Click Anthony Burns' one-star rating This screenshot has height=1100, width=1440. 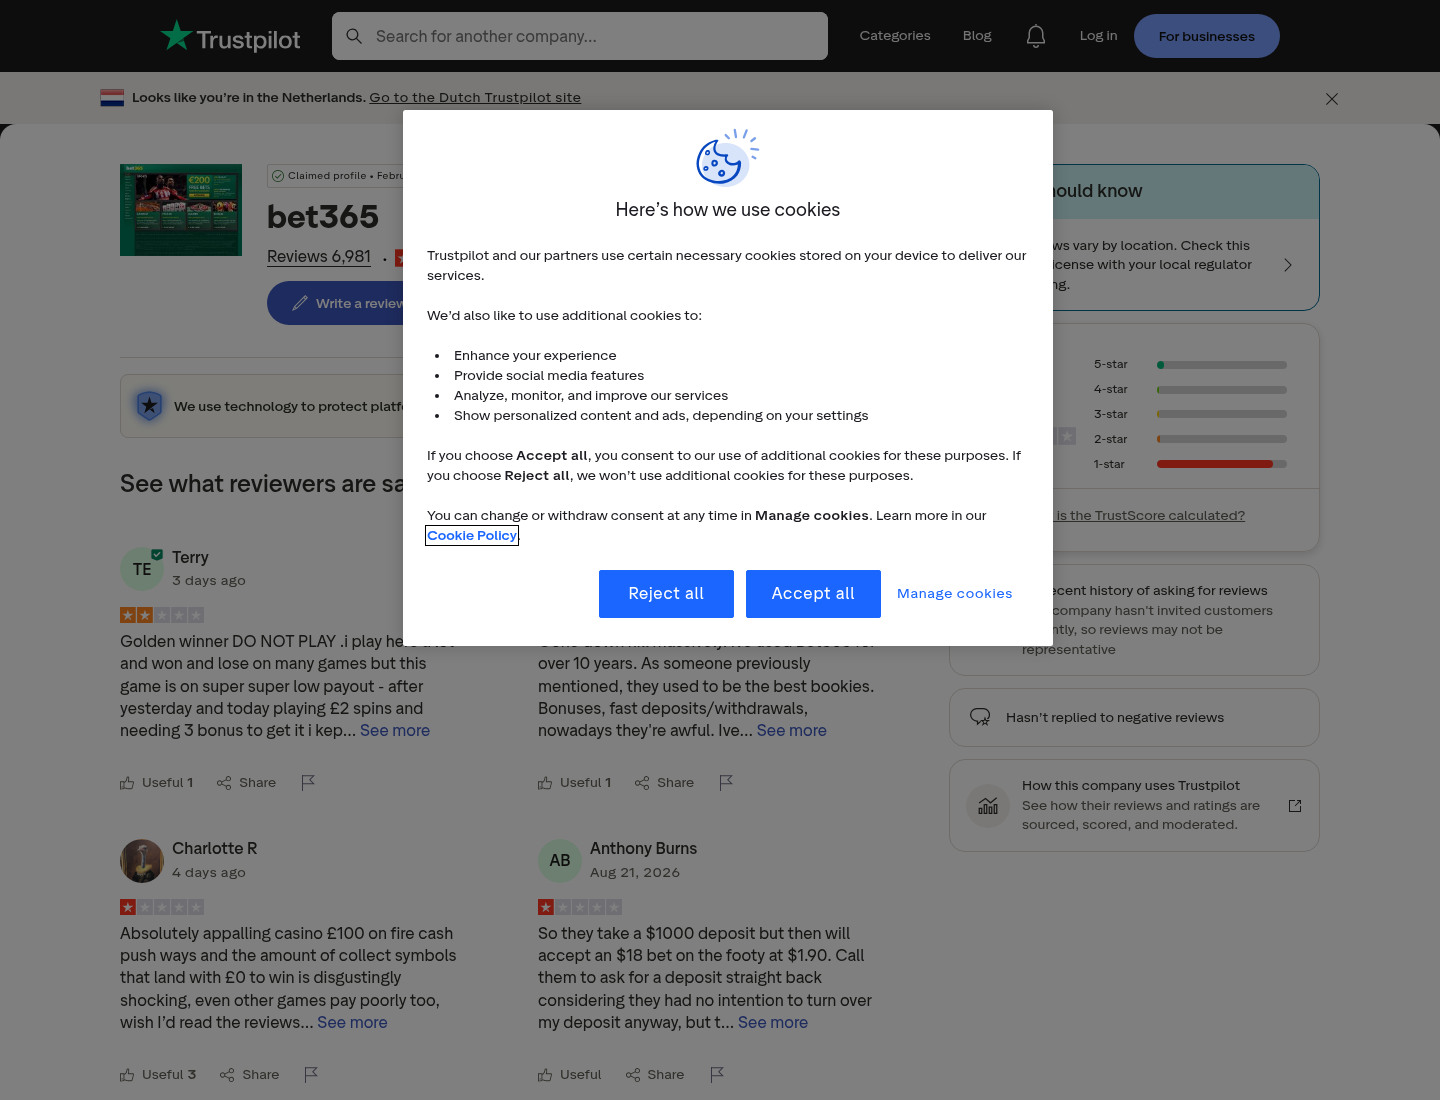pos(580,907)
